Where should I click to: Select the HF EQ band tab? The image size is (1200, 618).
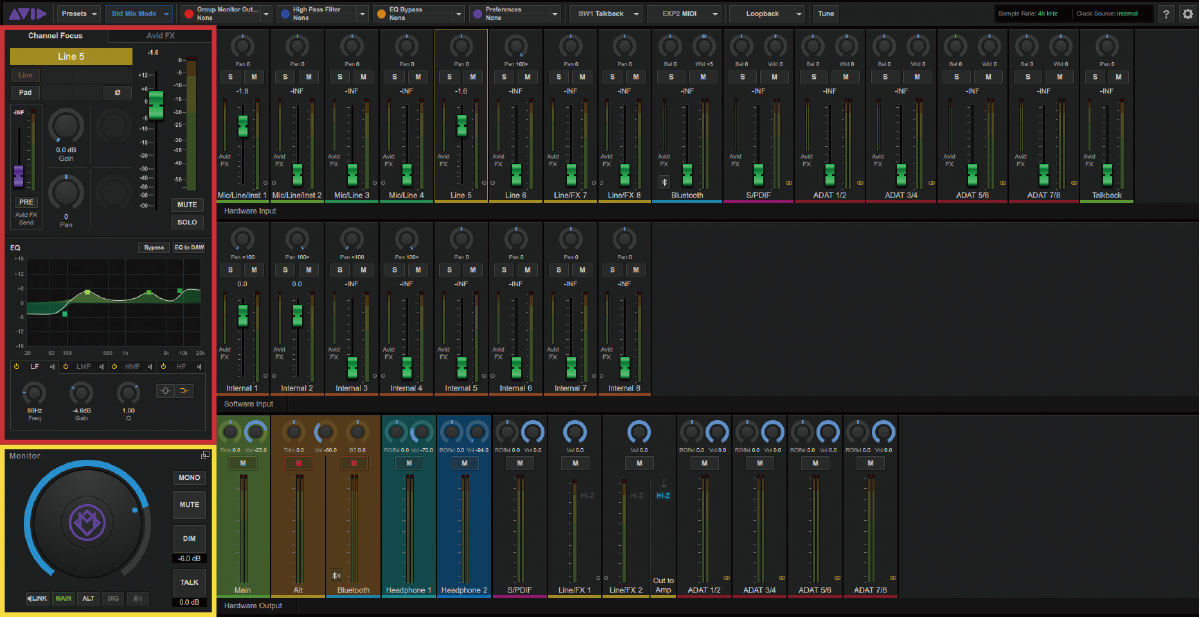click(x=181, y=366)
